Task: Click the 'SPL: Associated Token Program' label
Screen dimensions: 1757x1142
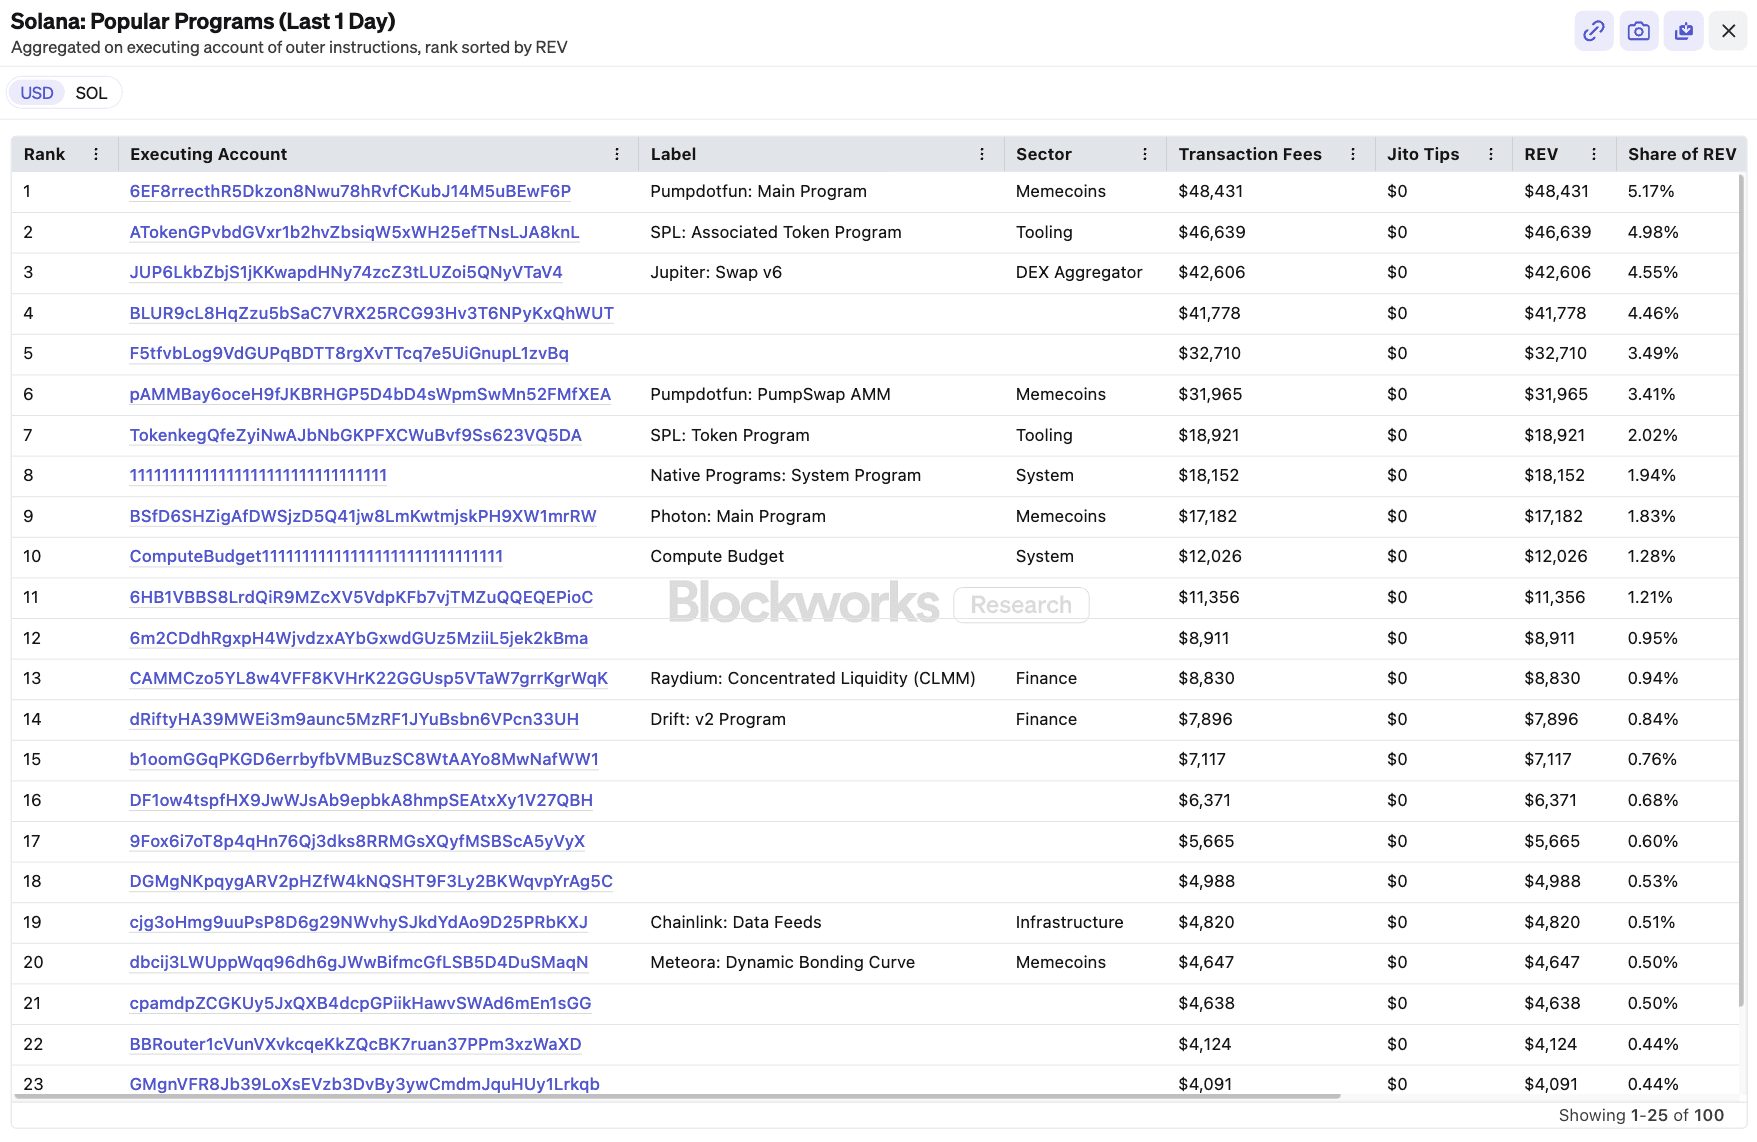Action: [x=775, y=232]
